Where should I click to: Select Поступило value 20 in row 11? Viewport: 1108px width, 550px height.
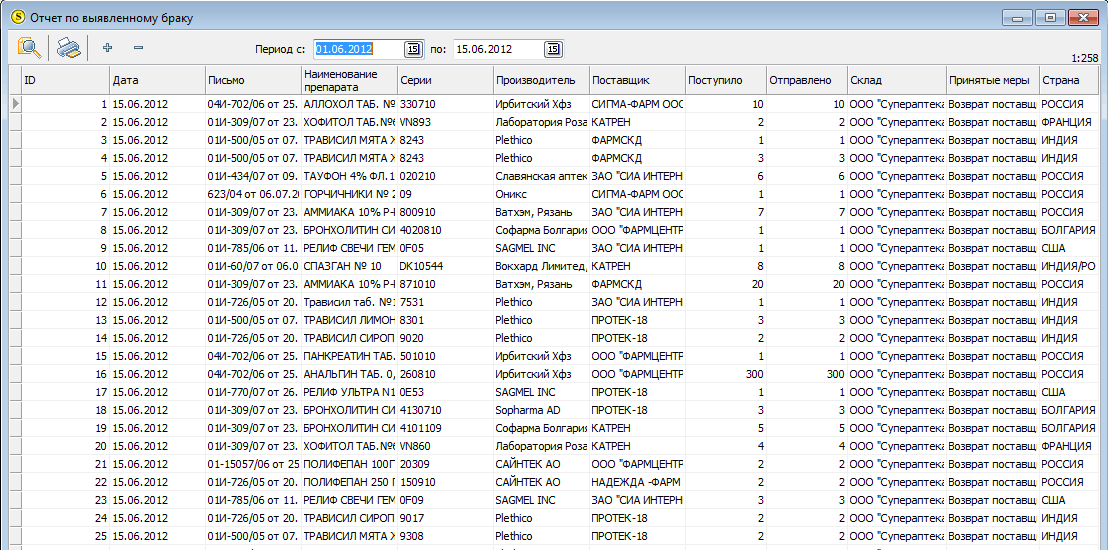click(726, 284)
